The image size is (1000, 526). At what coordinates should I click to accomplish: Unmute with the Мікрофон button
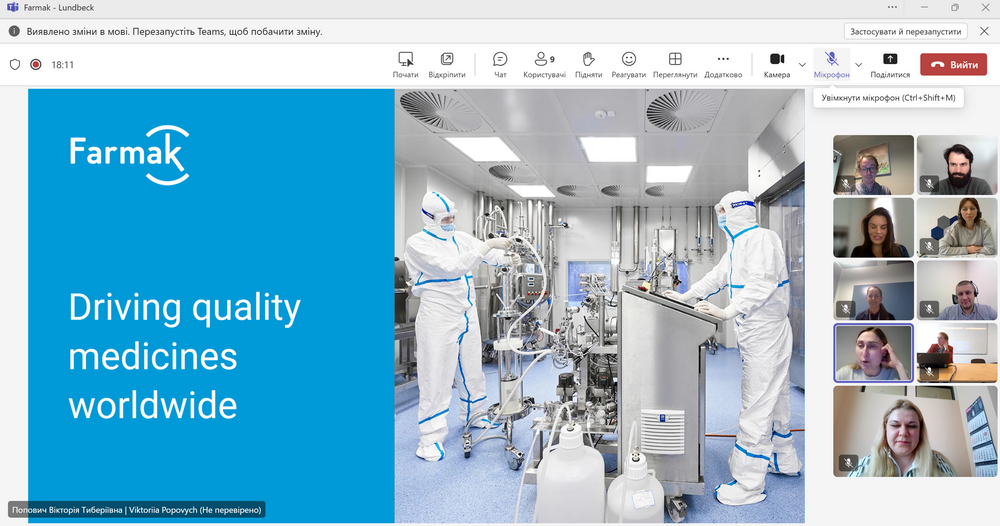pyautogui.click(x=831, y=65)
